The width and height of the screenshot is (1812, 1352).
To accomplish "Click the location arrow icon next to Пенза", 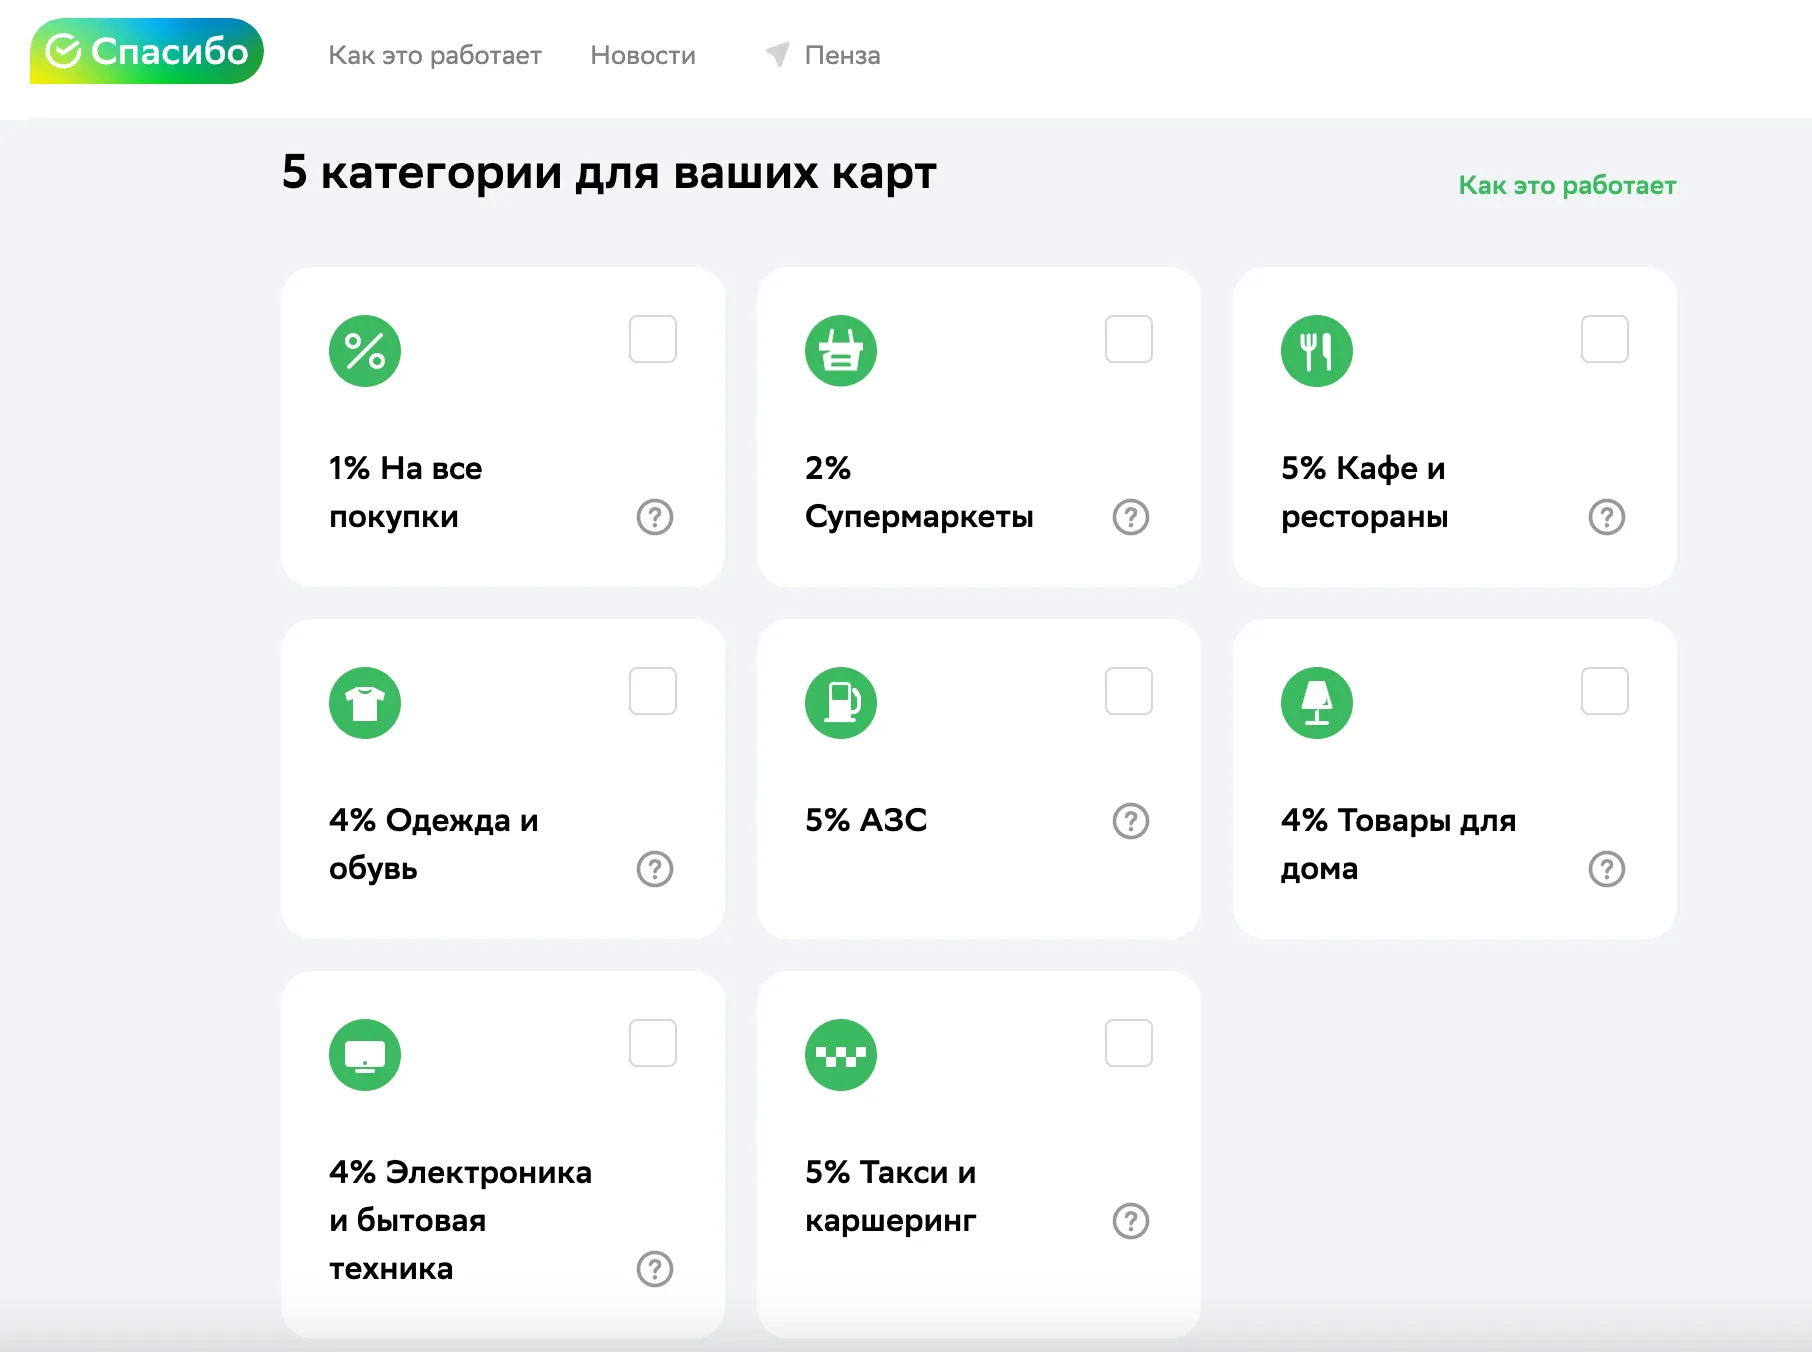I will point(777,54).
